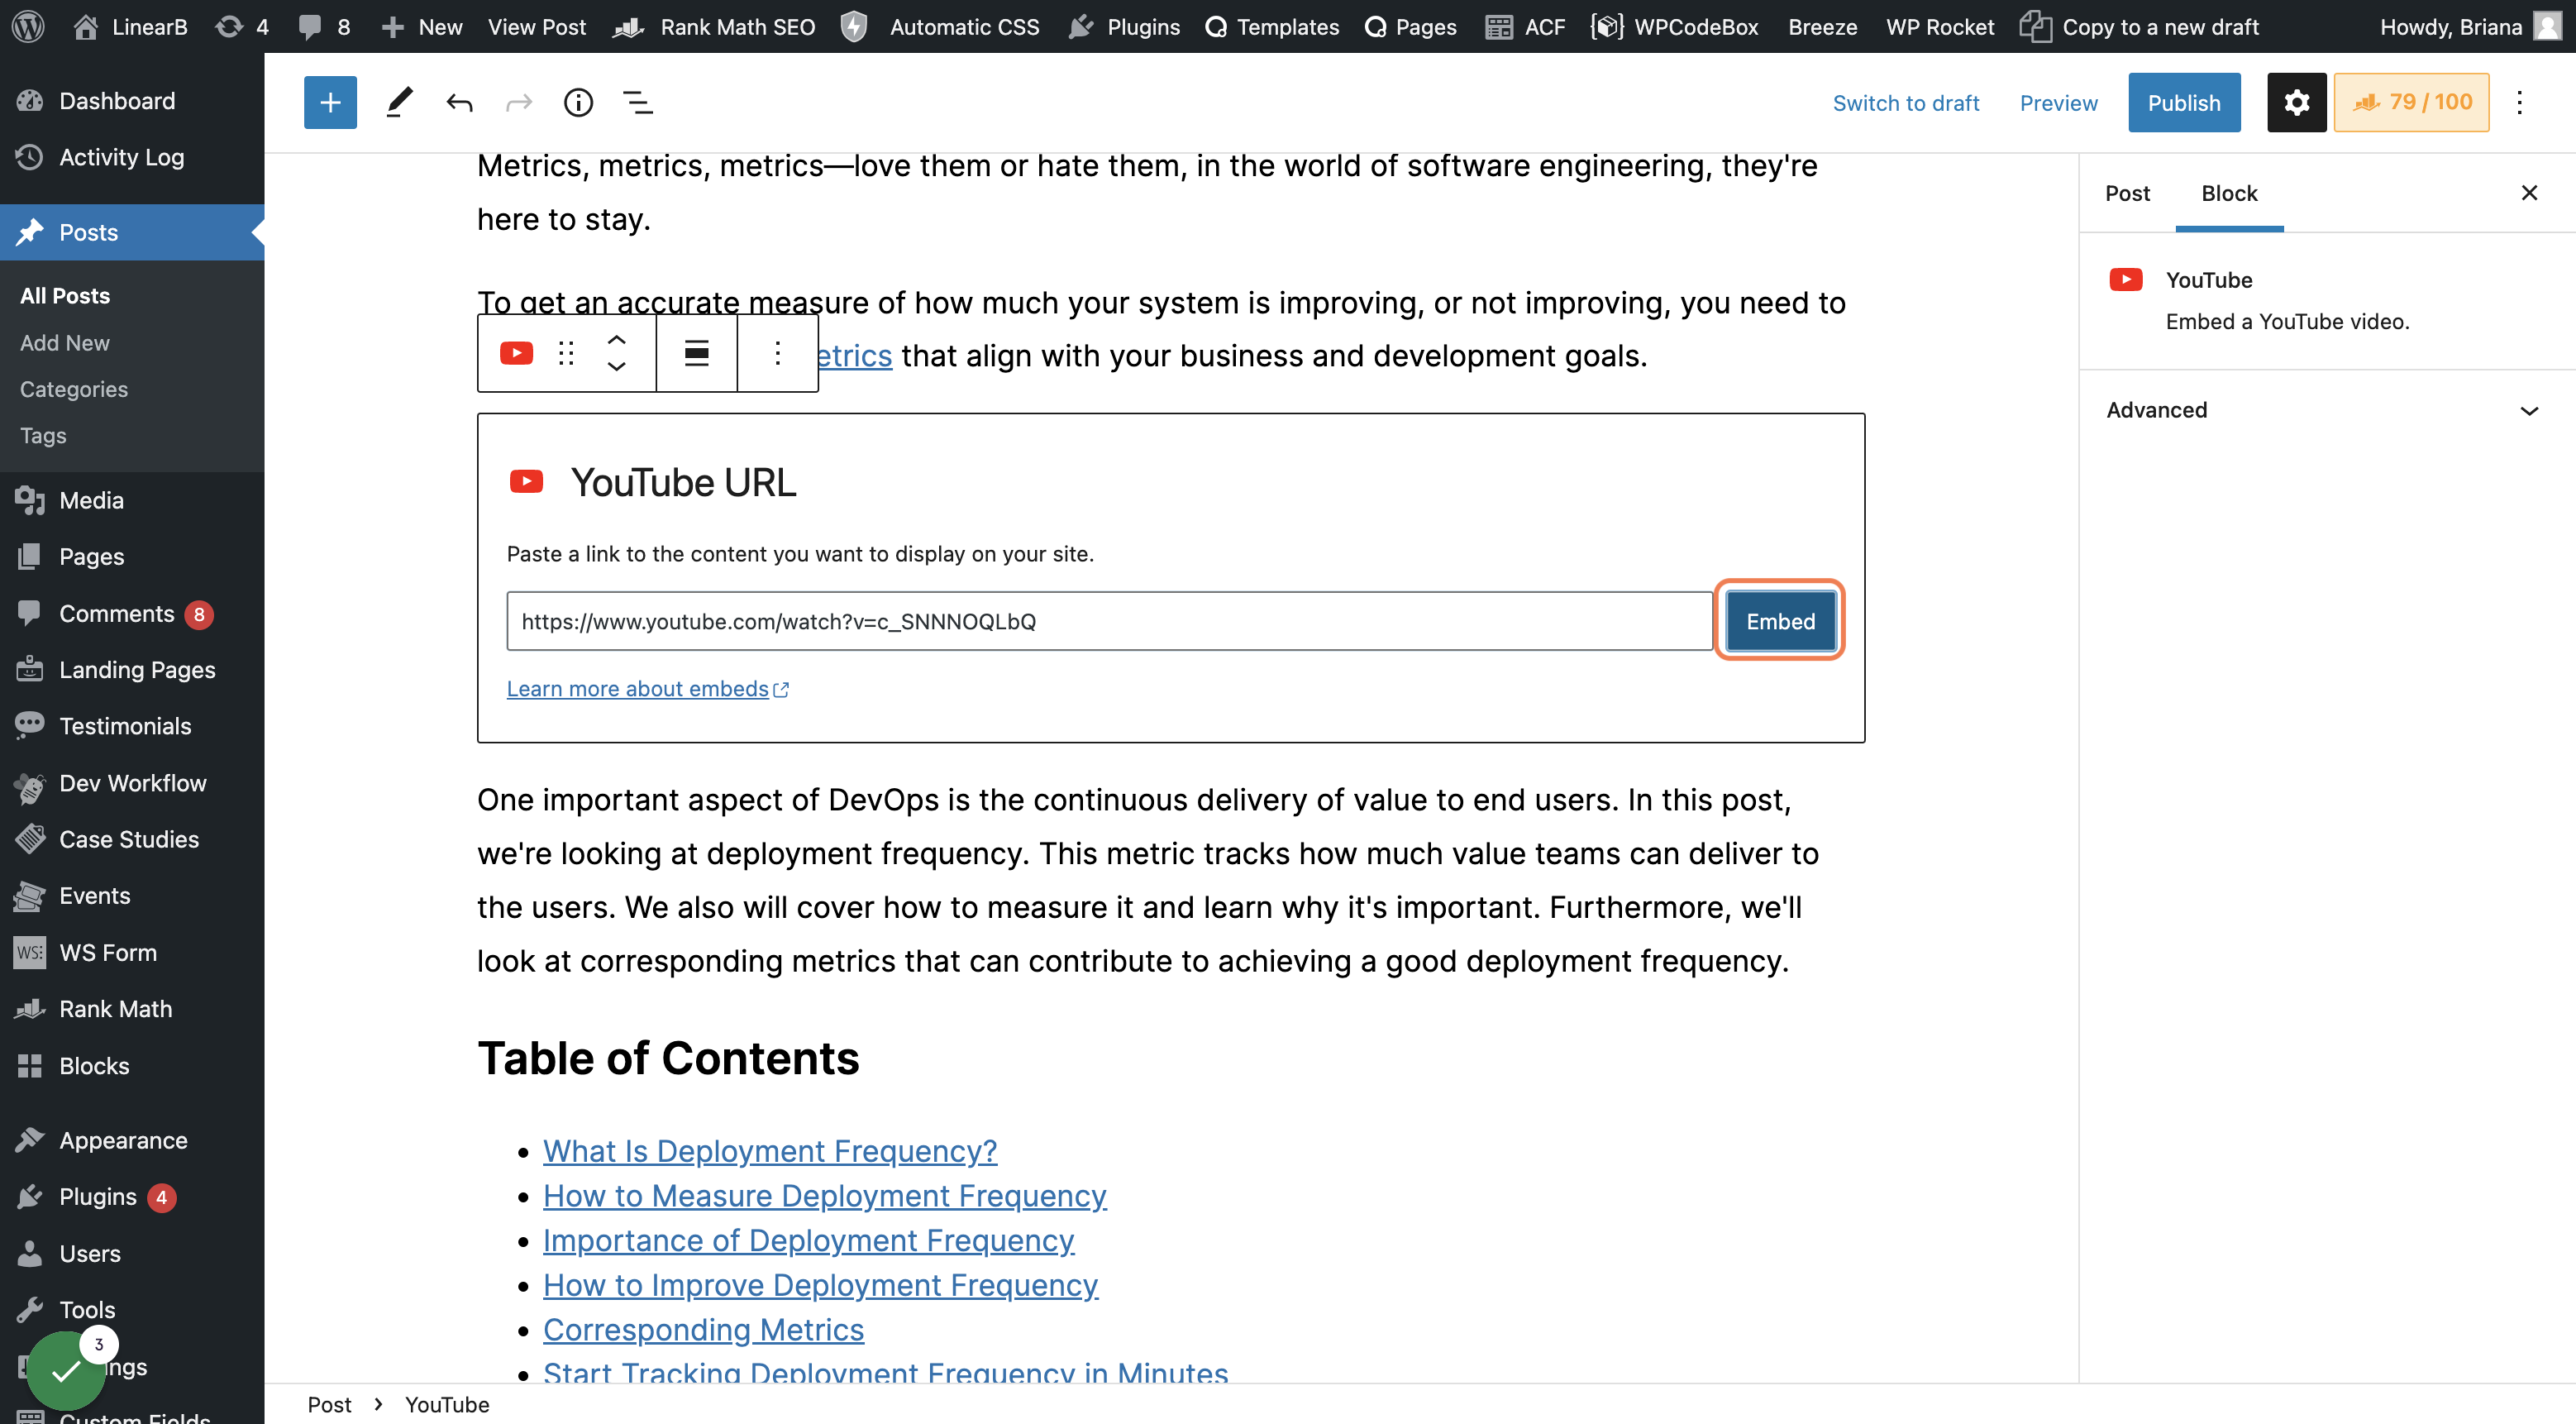Click Copy to a new draft

pos(2139,26)
